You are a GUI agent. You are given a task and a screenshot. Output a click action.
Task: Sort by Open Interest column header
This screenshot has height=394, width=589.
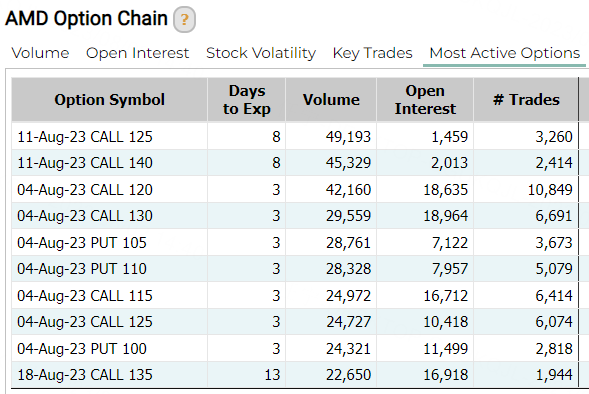coord(425,100)
